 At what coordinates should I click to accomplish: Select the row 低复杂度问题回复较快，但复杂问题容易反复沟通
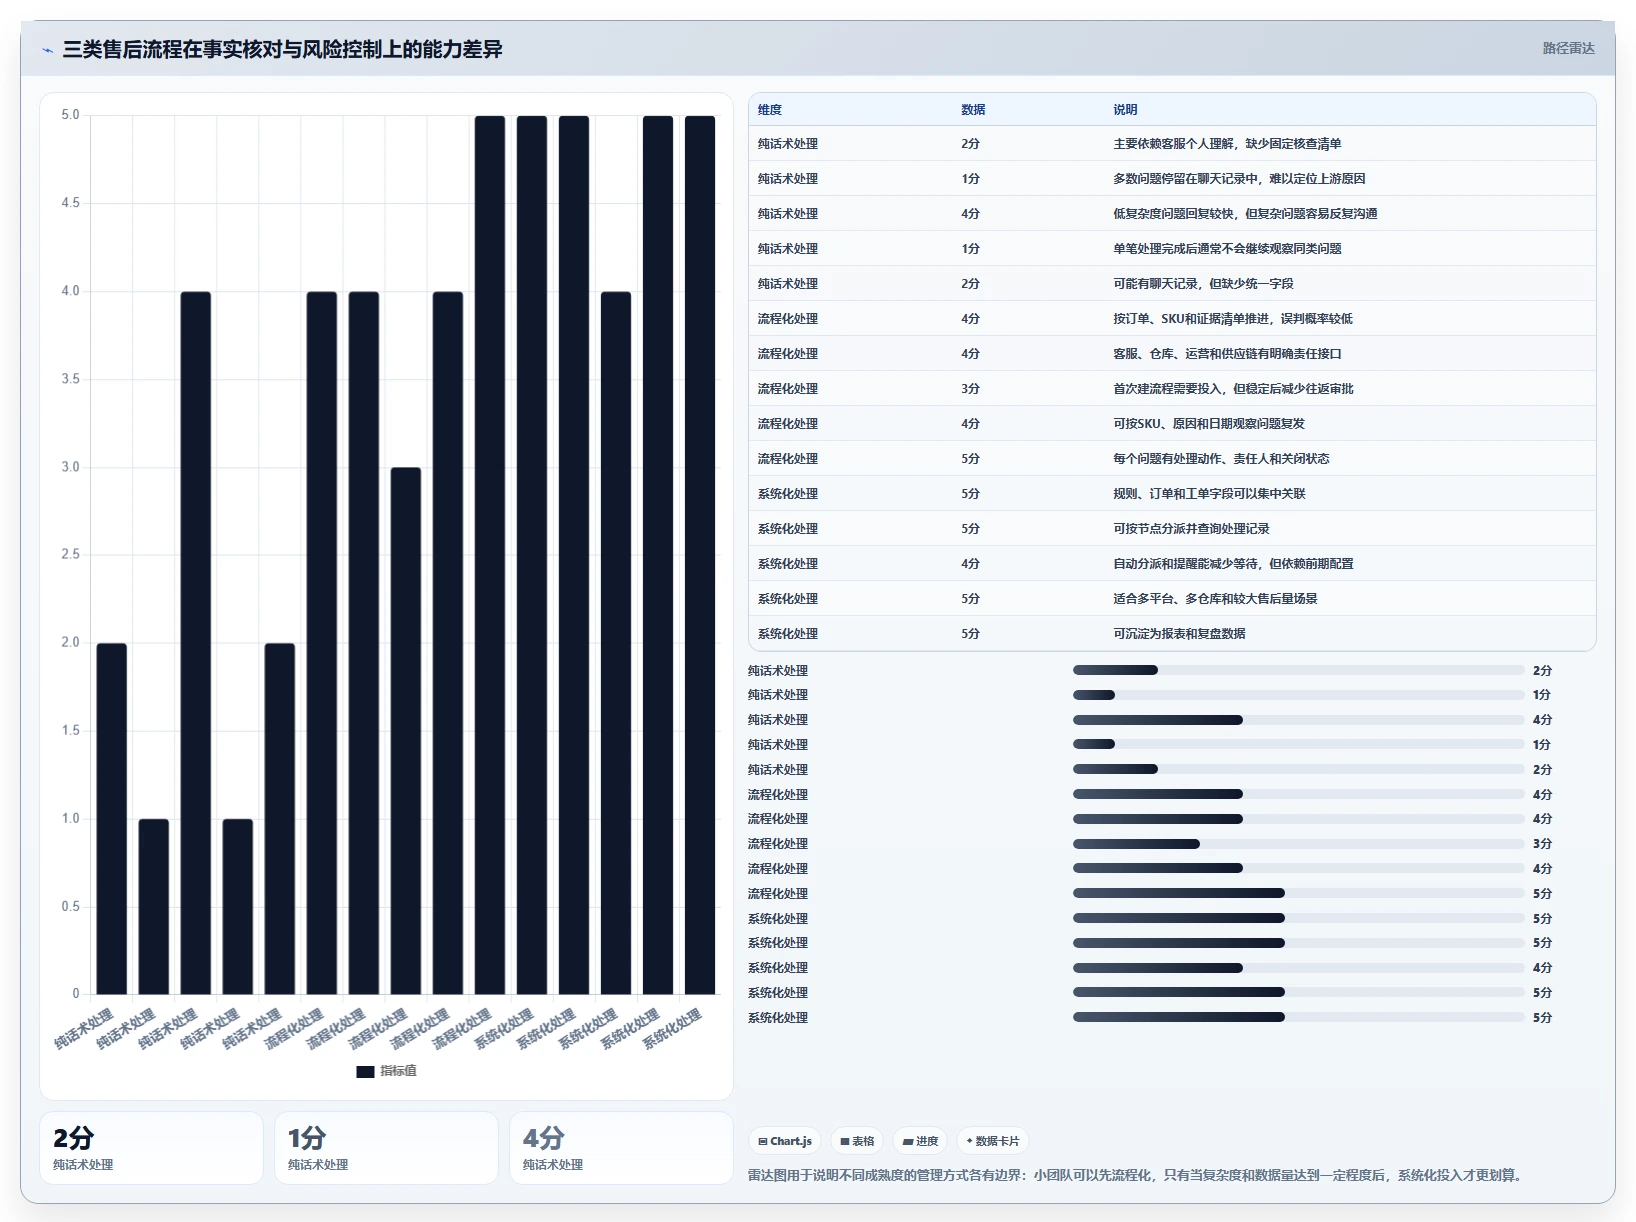coord(1172,214)
